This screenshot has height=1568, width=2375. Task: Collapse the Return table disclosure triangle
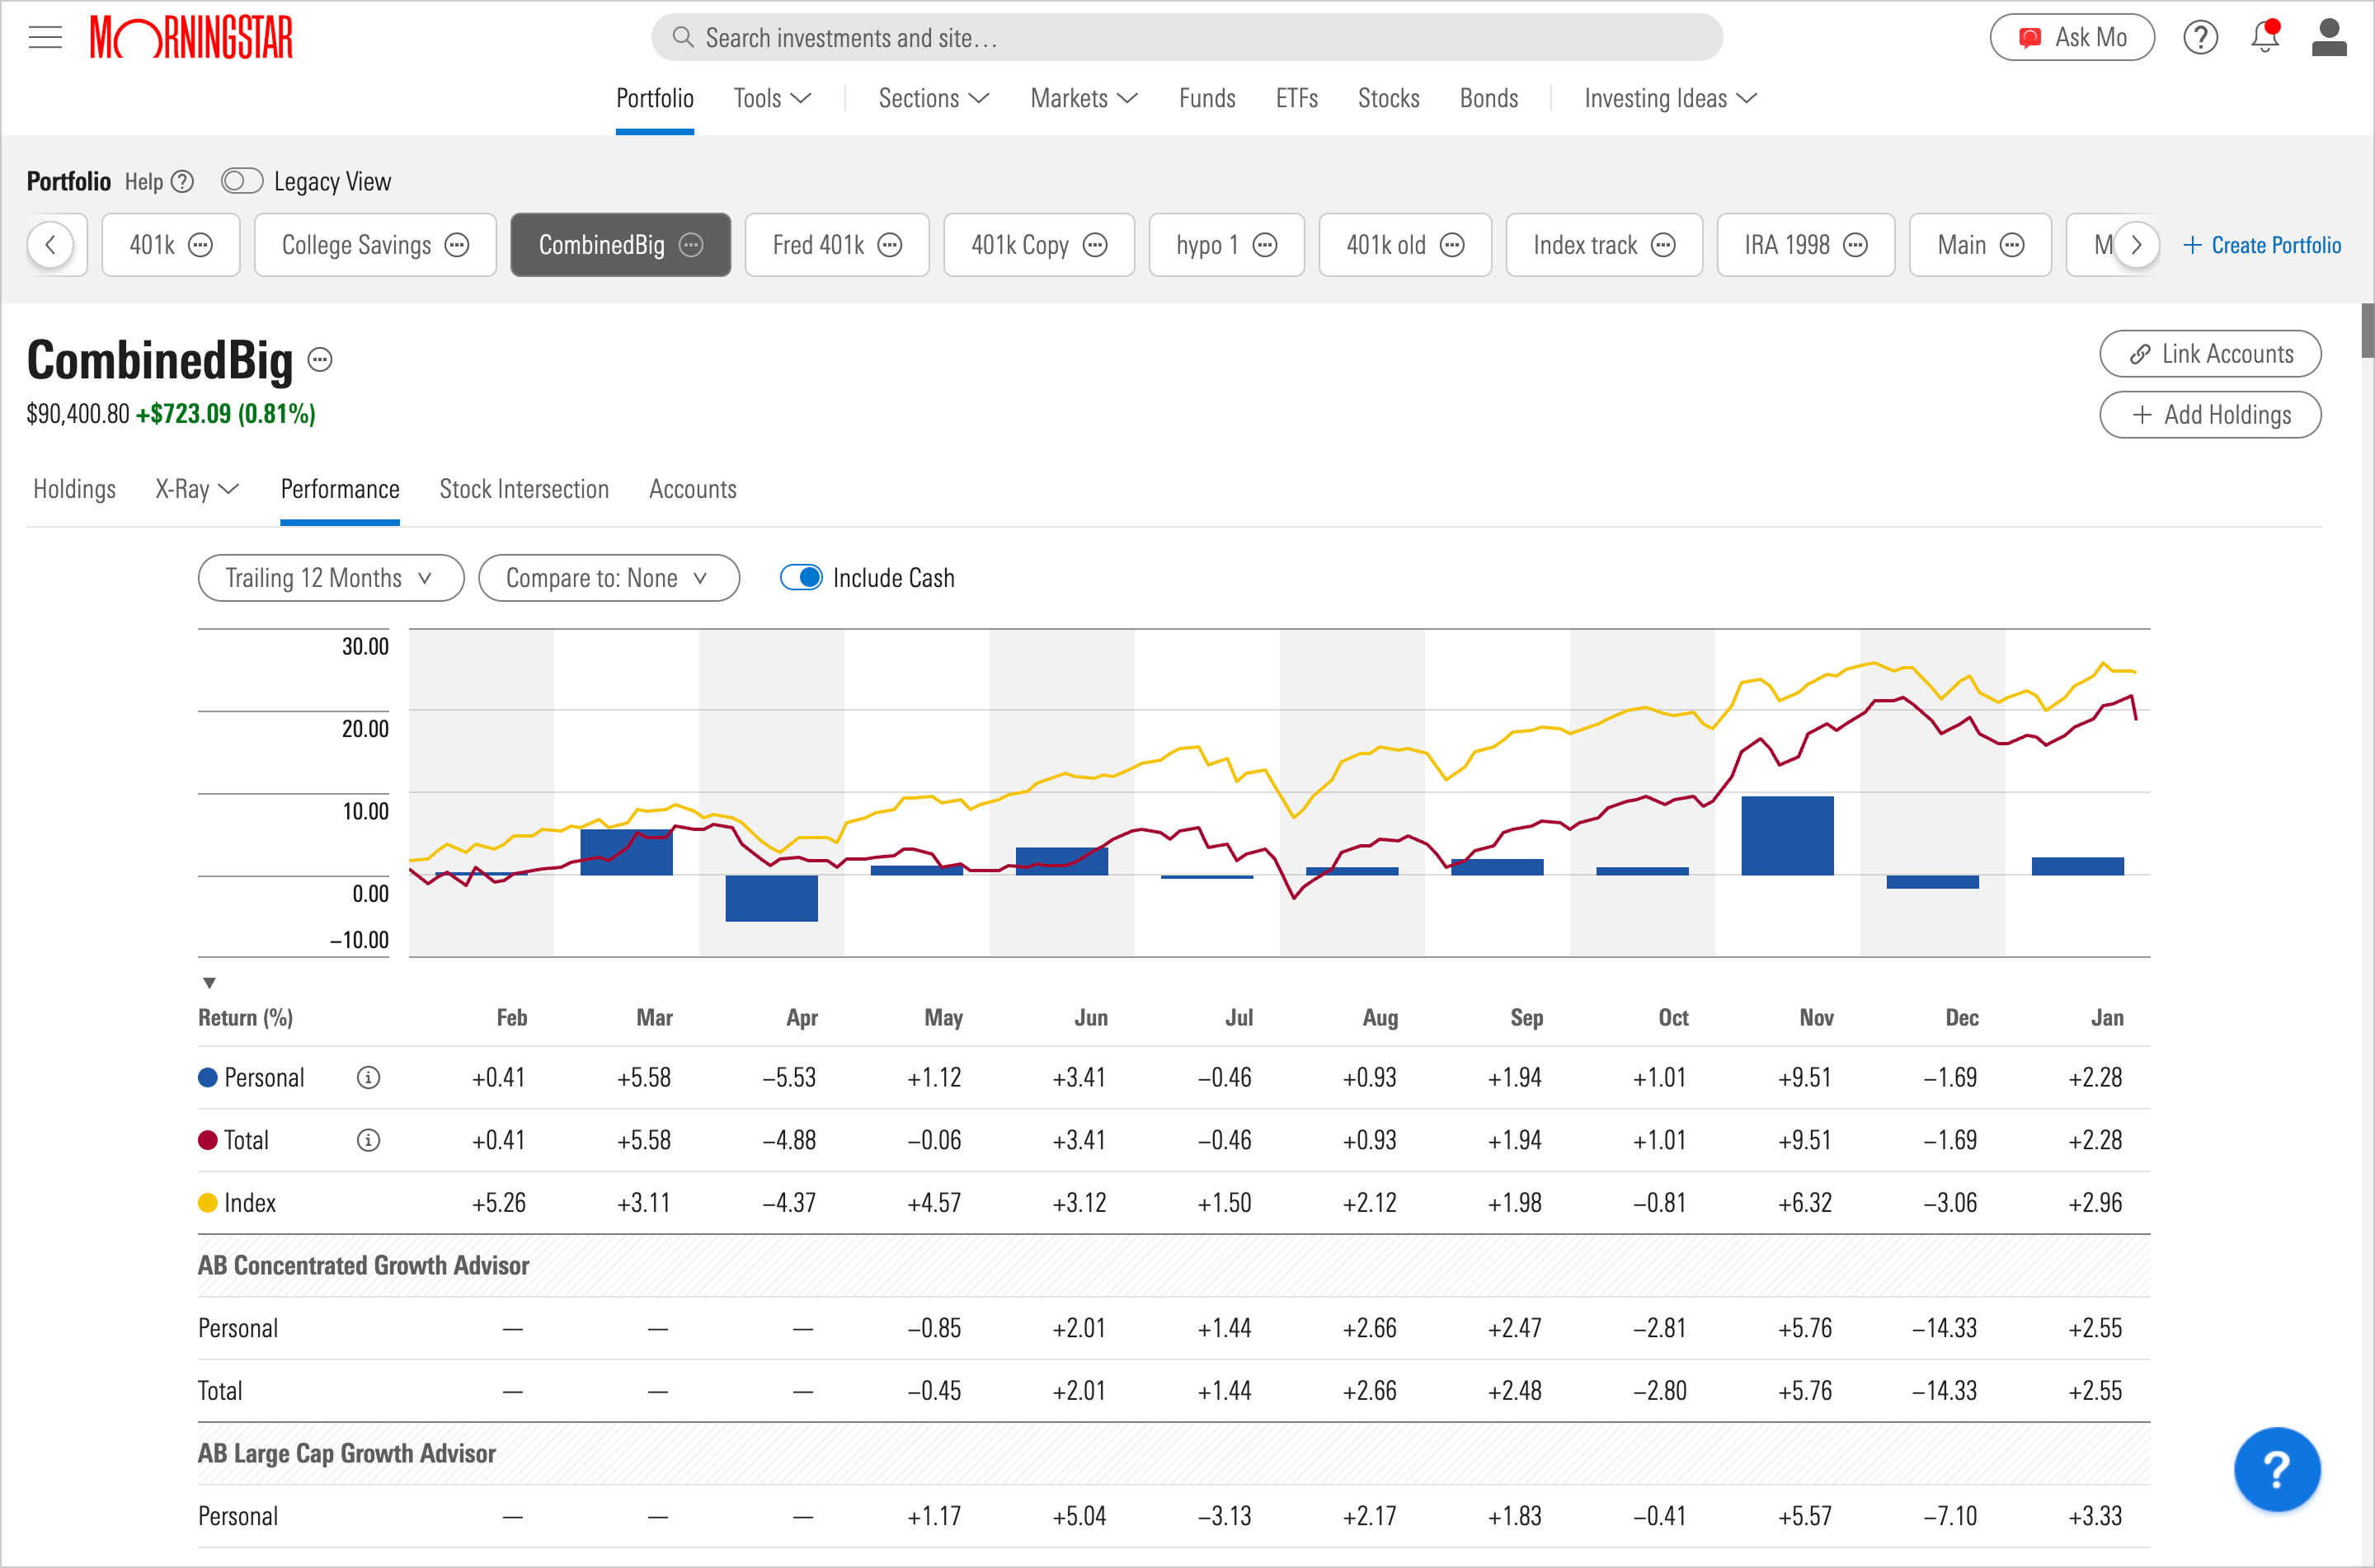coord(209,983)
